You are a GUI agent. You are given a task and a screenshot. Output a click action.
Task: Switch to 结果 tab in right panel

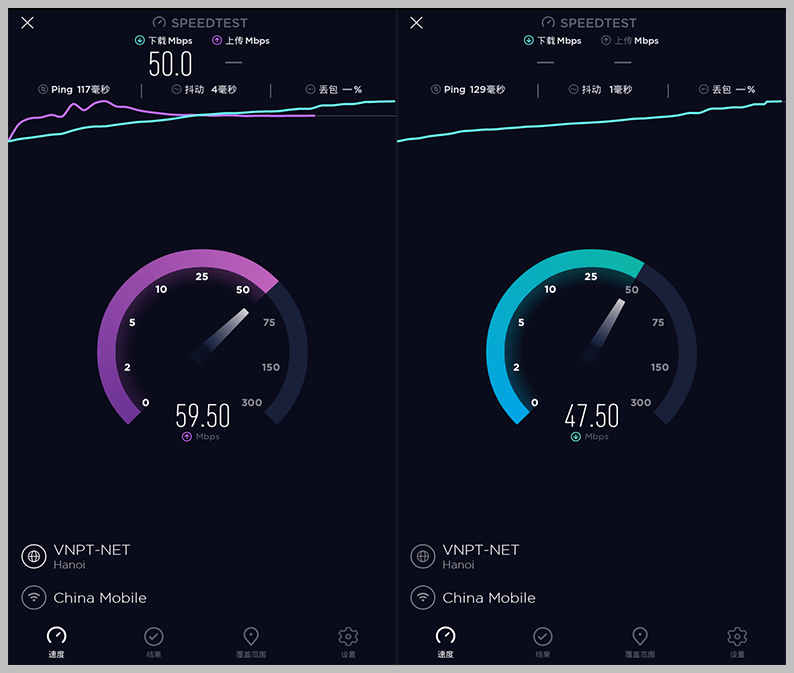pos(542,640)
